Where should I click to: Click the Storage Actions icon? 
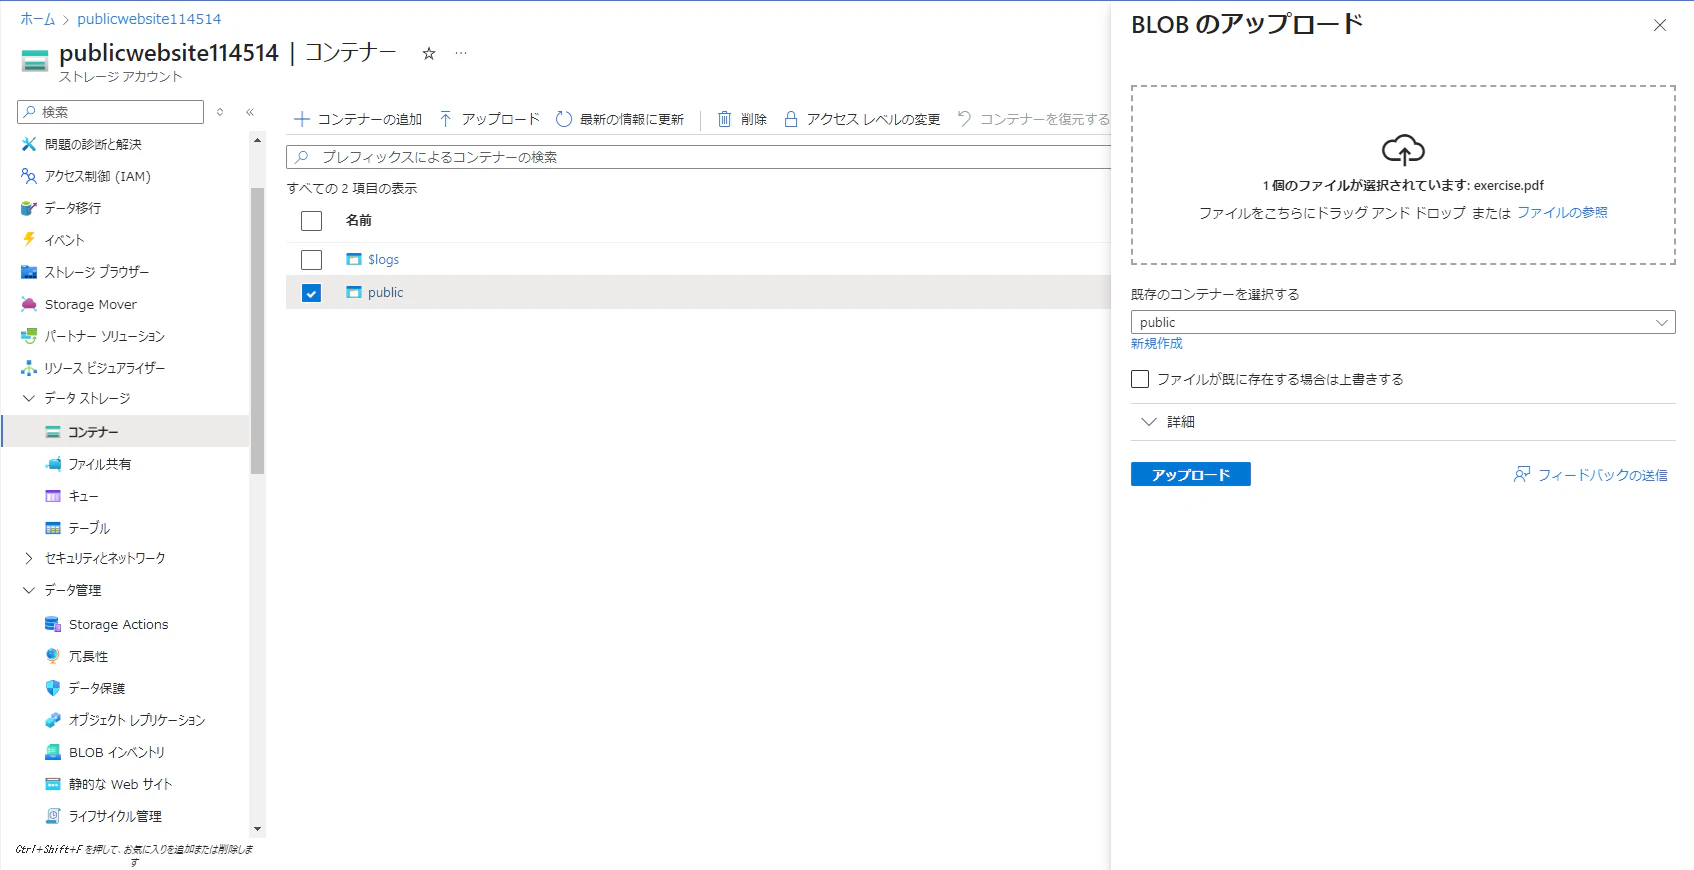click(x=53, y=624)
